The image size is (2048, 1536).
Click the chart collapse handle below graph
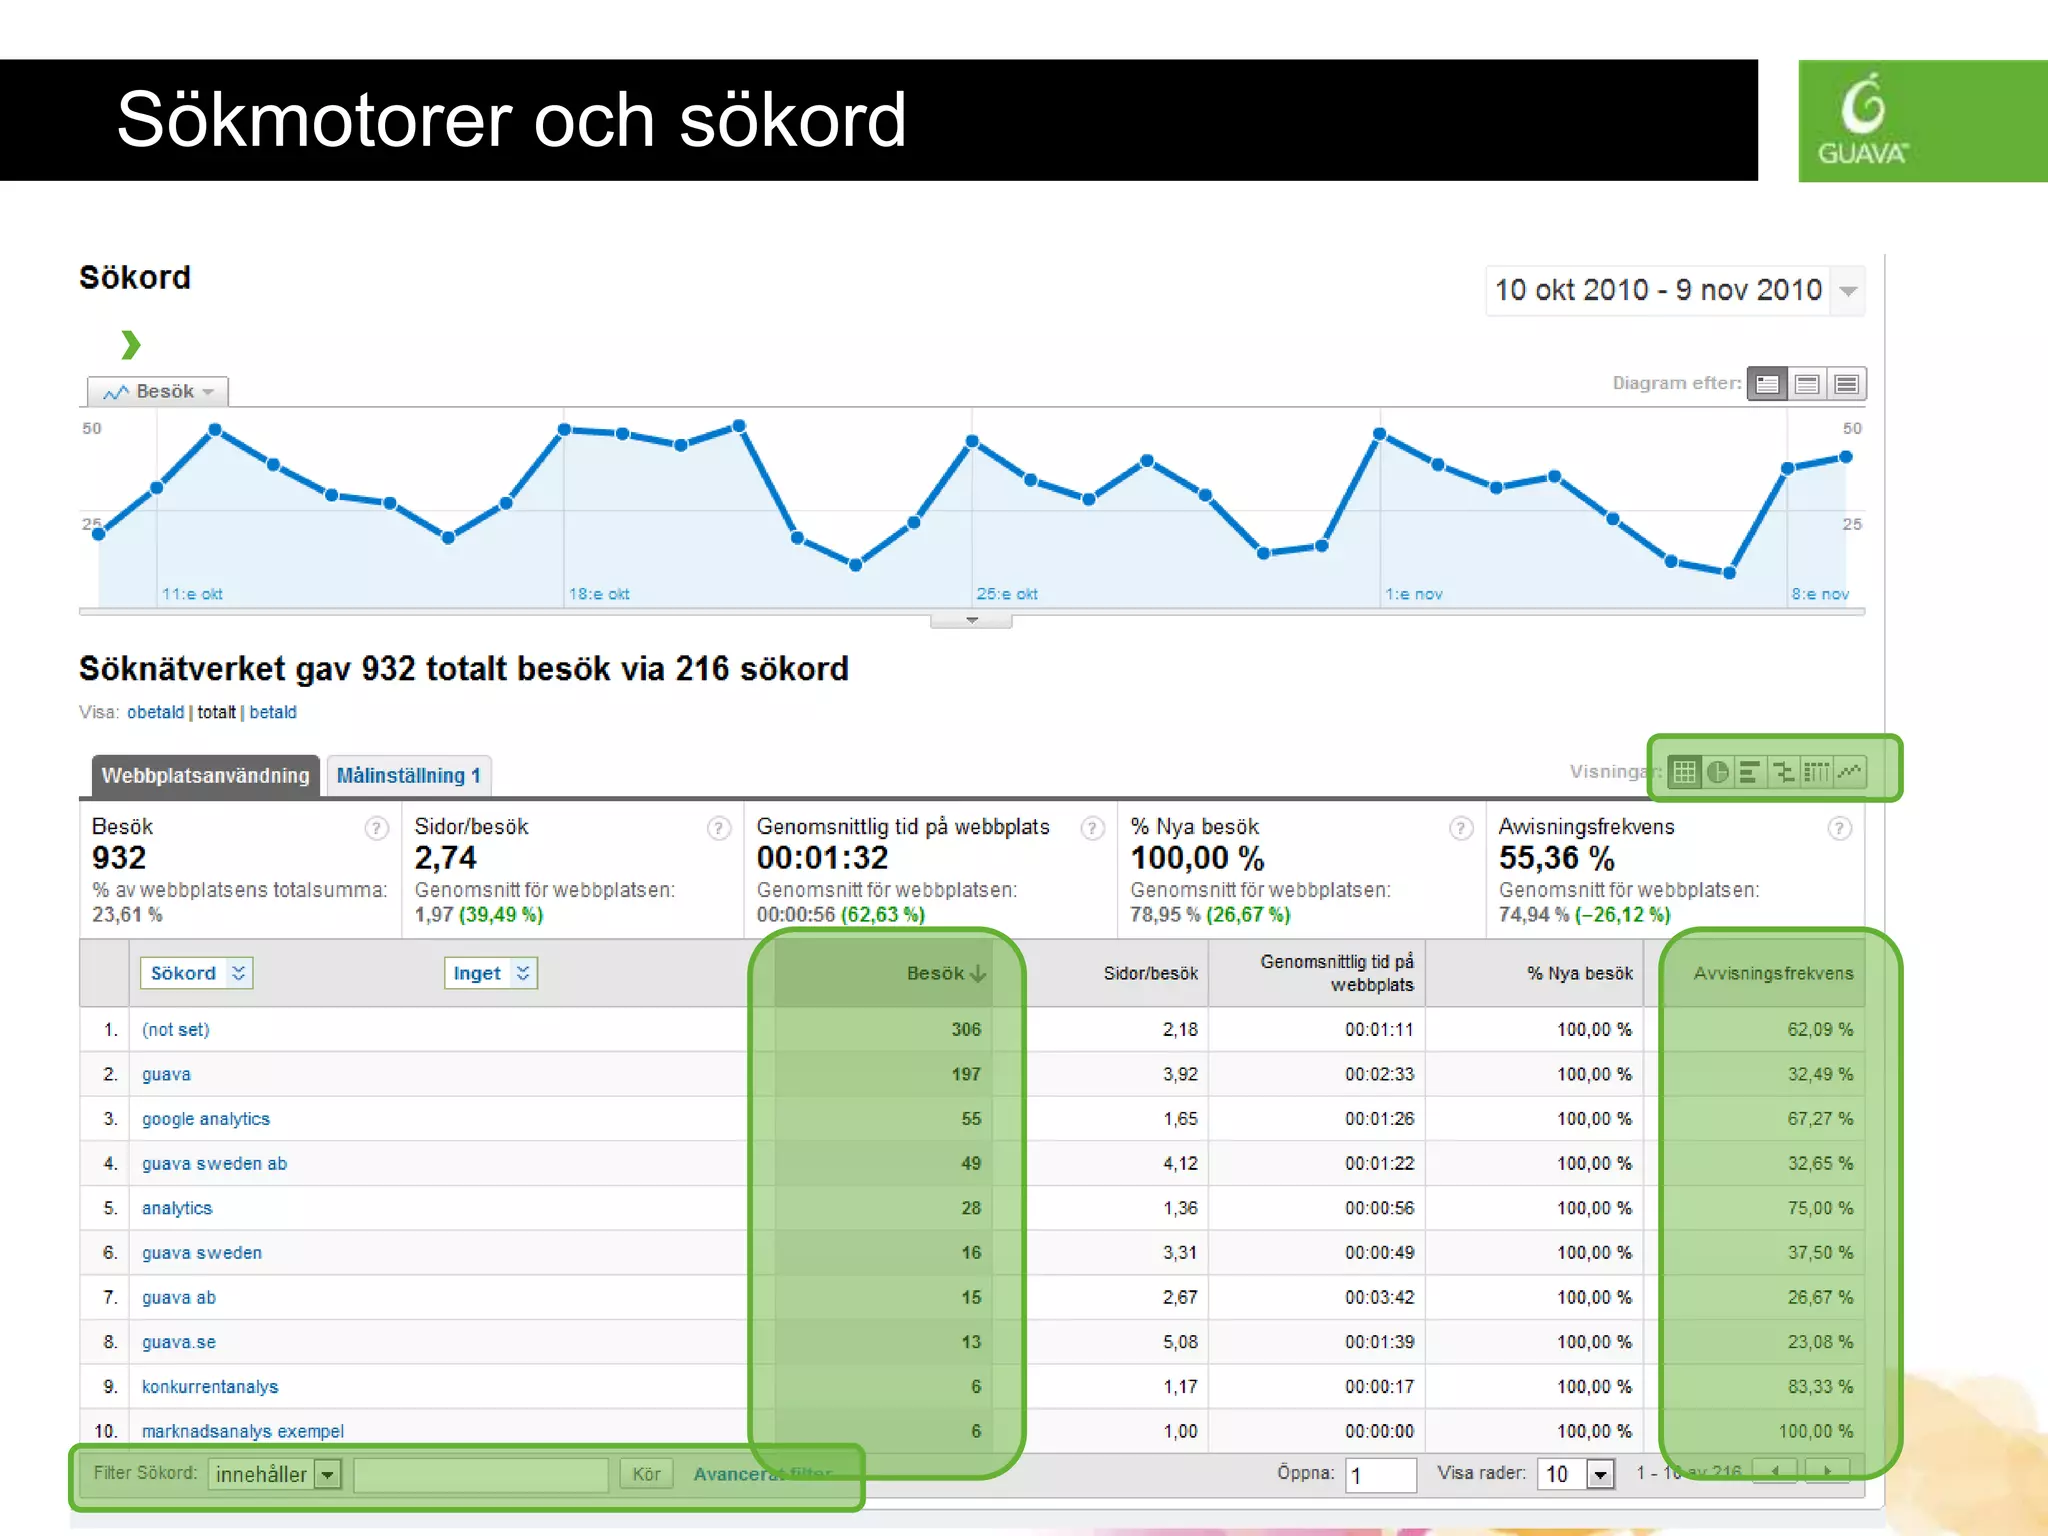click(971, 621)
